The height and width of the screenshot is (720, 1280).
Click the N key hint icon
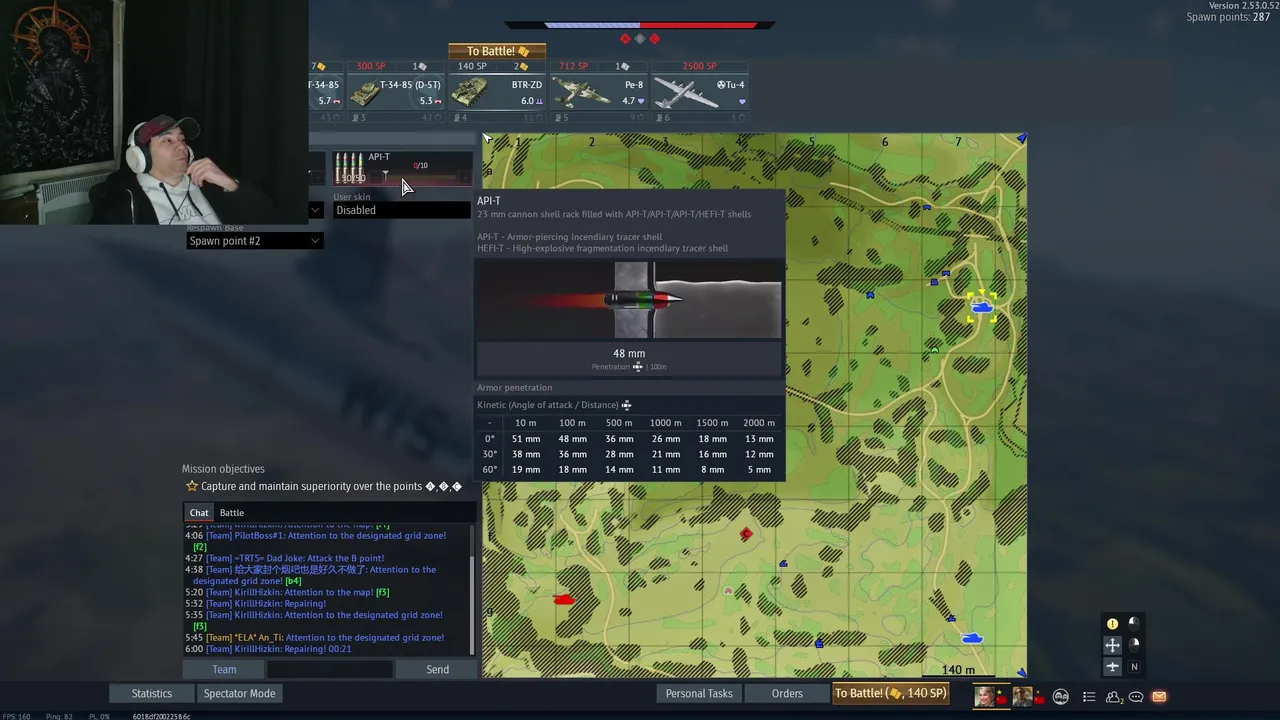(1134, 667)
